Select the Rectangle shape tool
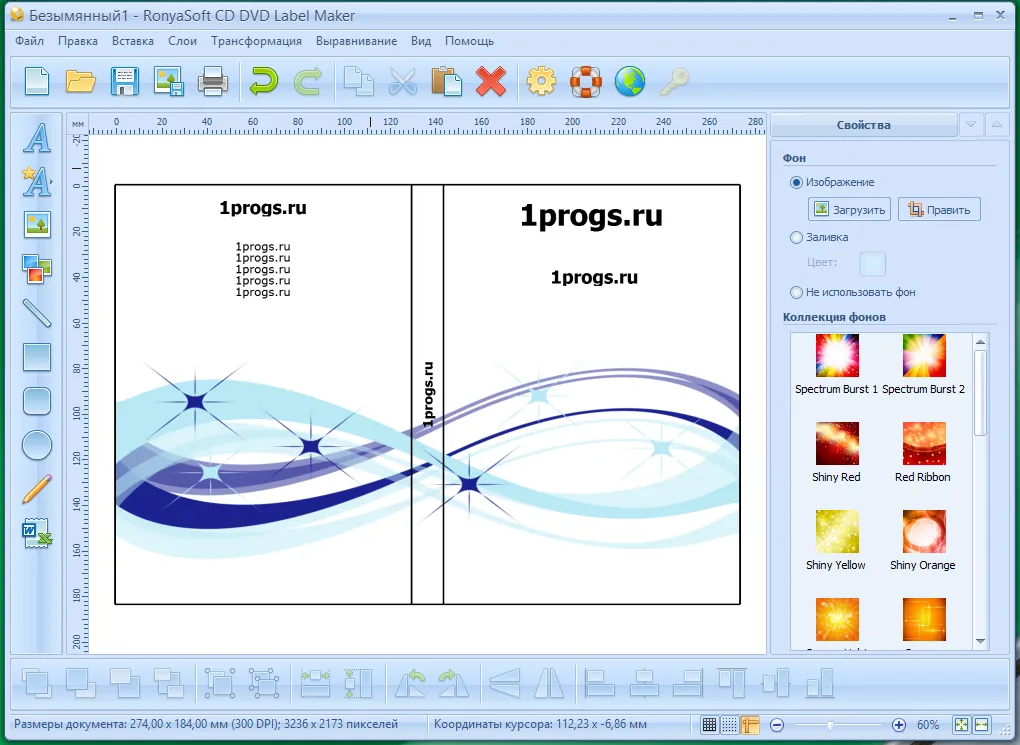The image size is (1020, 745). pyautogui.click(x=37, y=357)
